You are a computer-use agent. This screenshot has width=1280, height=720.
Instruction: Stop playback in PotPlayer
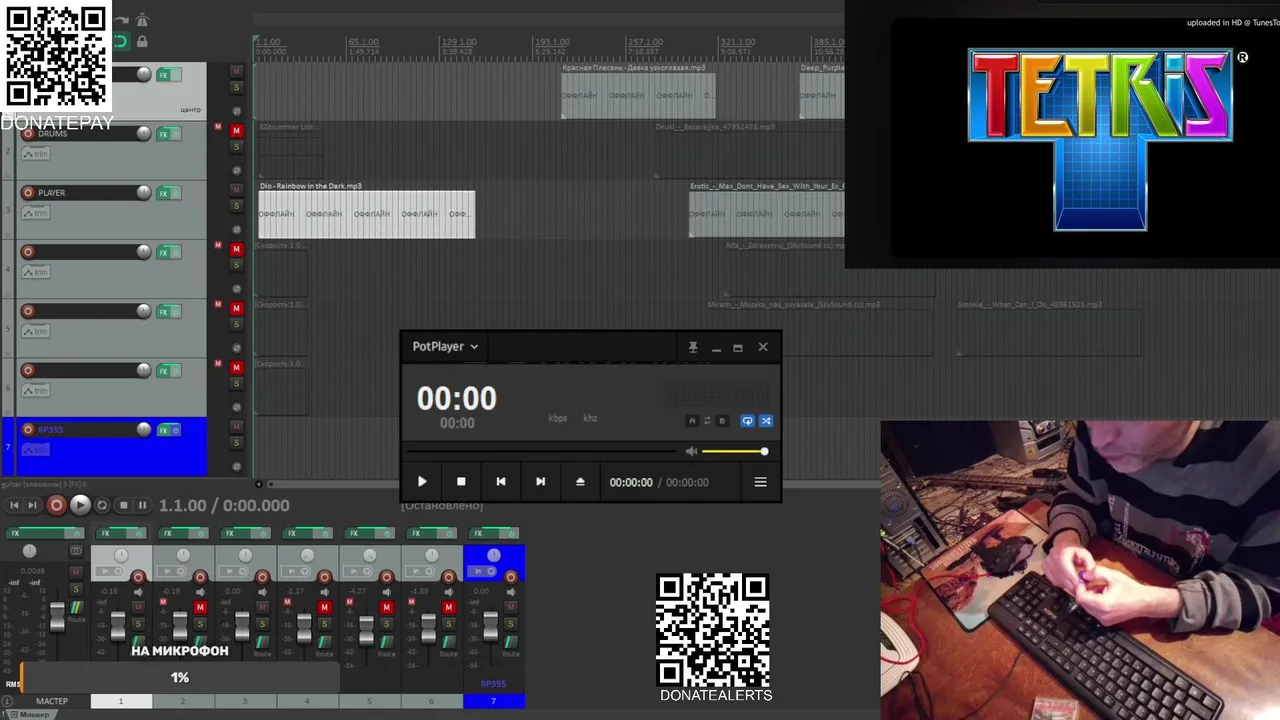click(461, 482)
